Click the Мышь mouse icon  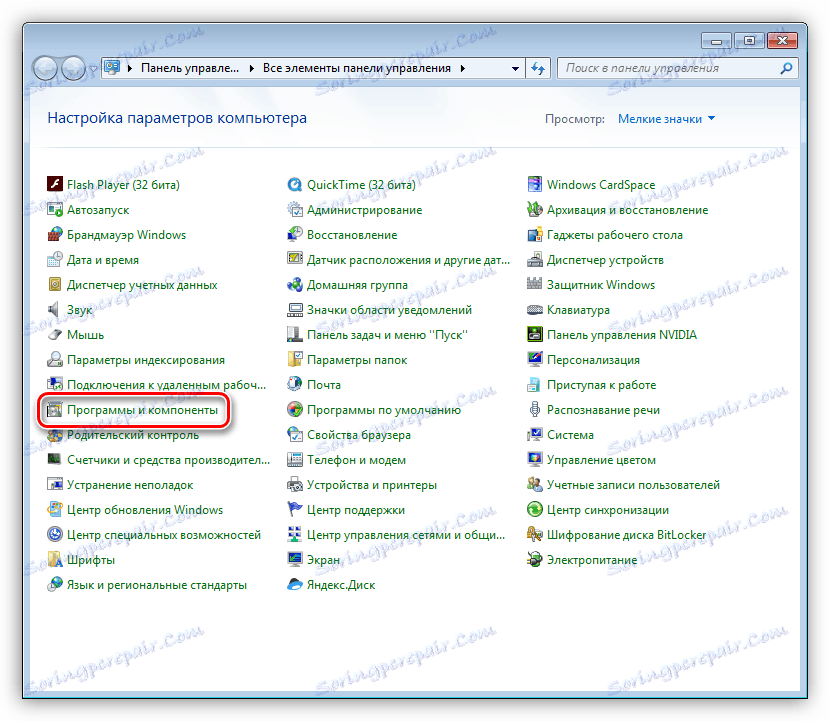55,335
